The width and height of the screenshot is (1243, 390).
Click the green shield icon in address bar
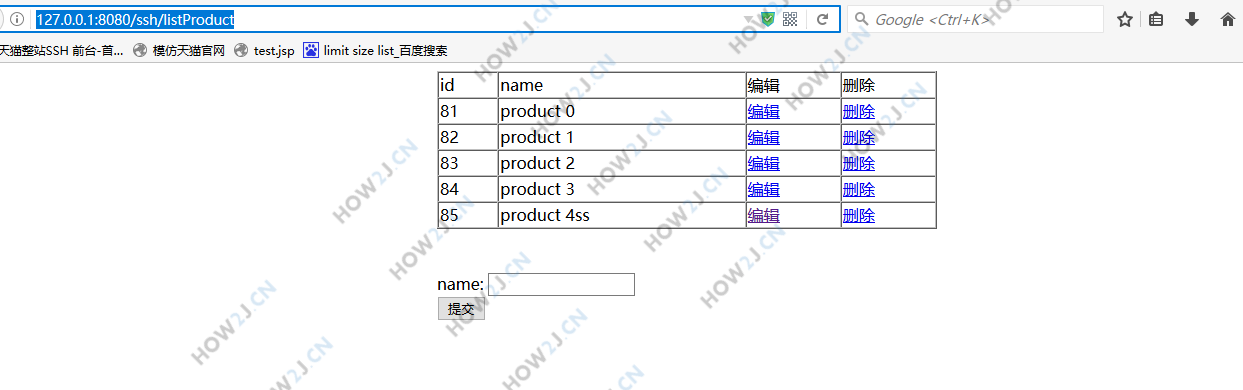tap(768, 19)
